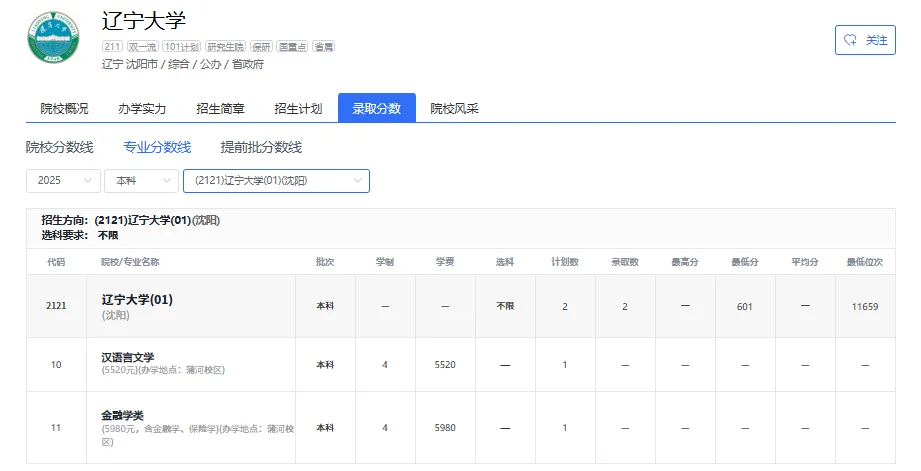Click the 最低位次 column header

(865, 262)
